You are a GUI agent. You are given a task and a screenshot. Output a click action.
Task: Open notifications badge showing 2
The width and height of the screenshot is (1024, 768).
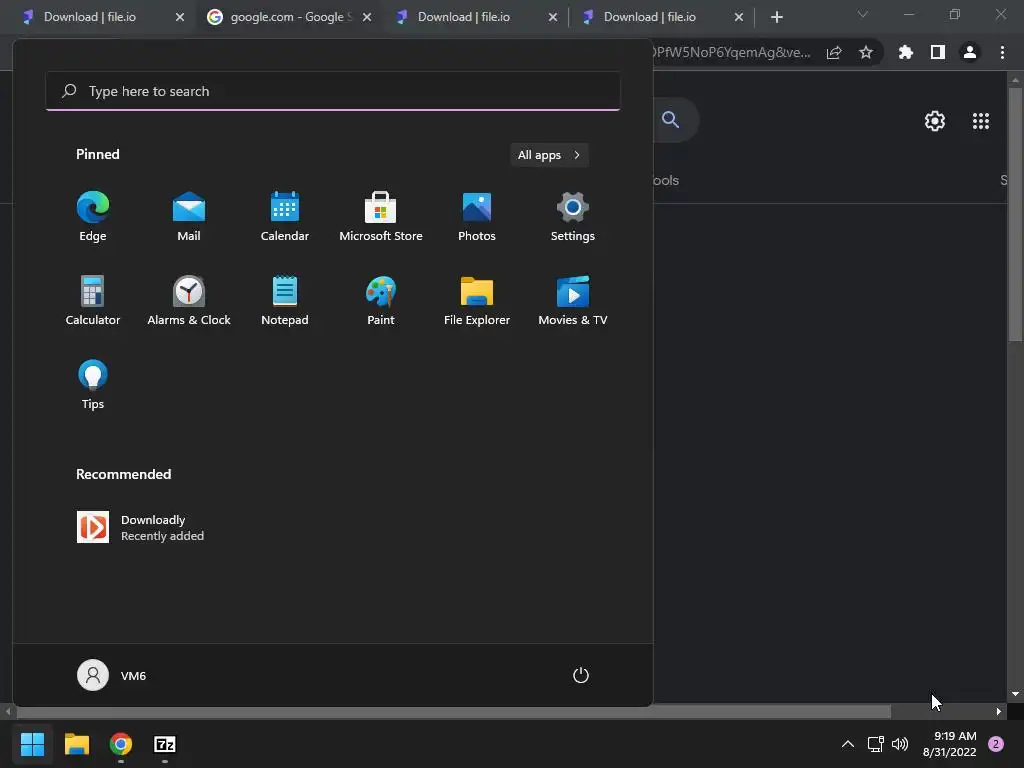click(x=996, y=744)
